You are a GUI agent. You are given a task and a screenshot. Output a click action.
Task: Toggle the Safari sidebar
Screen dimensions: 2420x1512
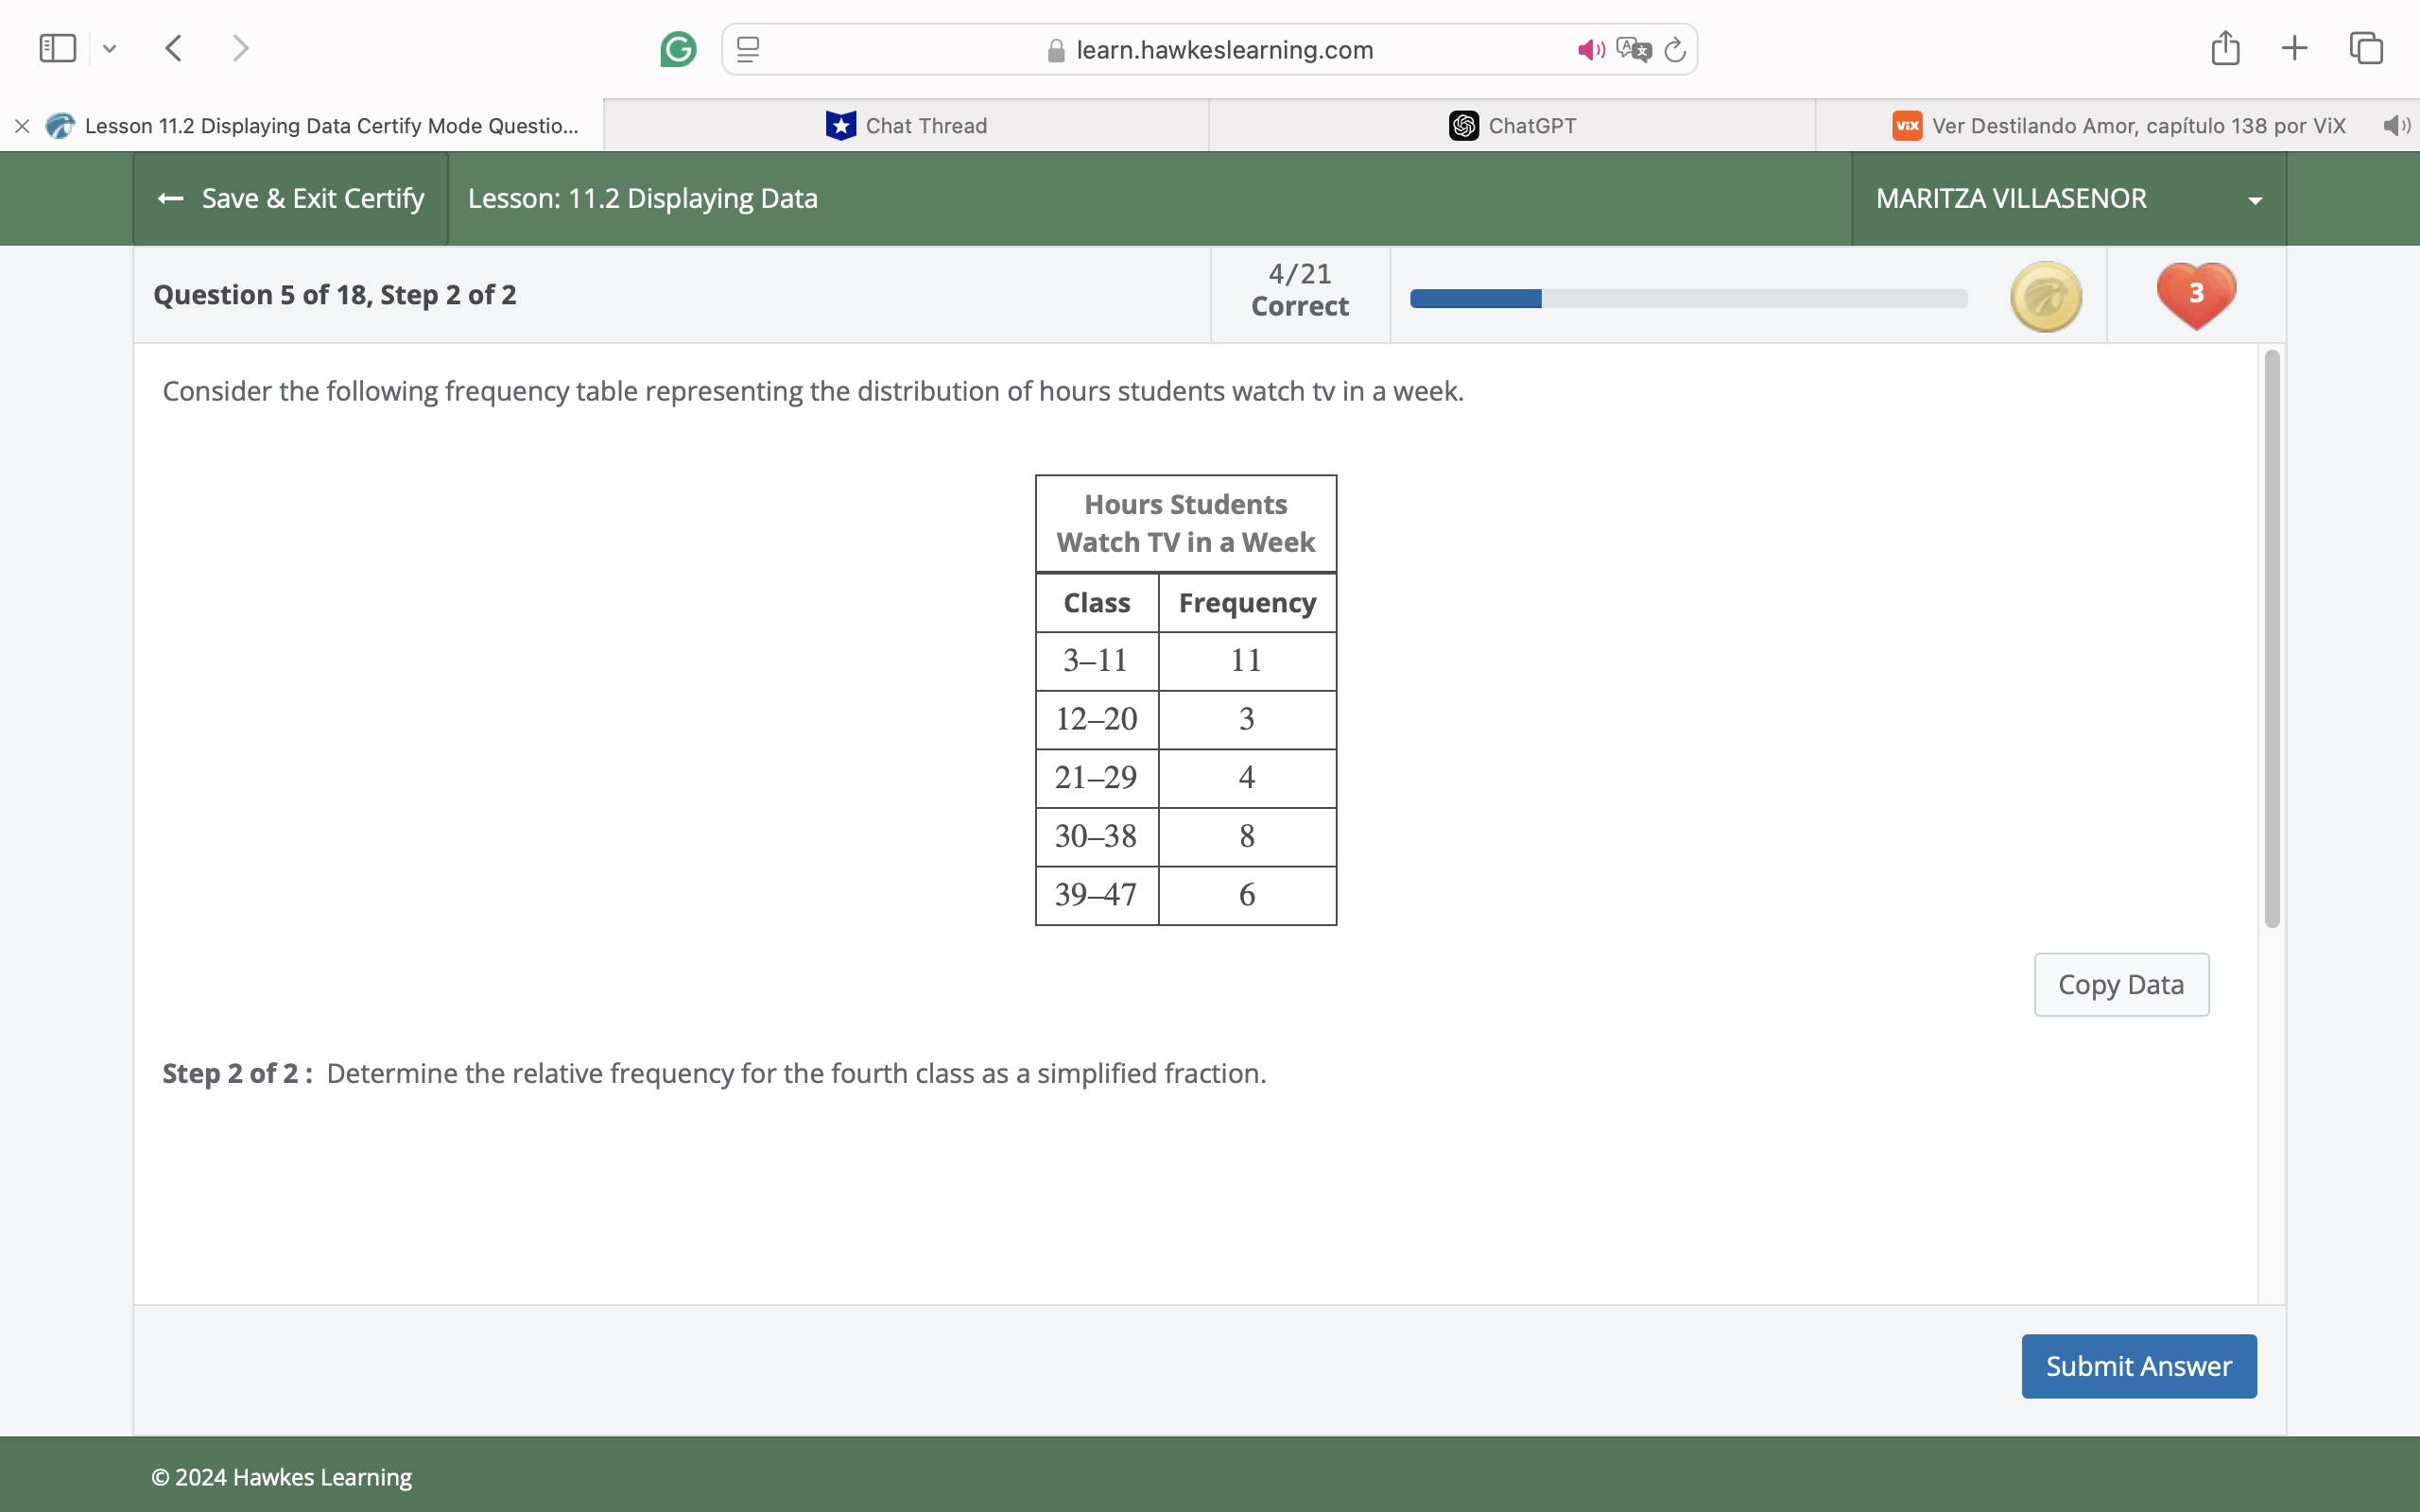pyautogui.click(x=56, y=47)
